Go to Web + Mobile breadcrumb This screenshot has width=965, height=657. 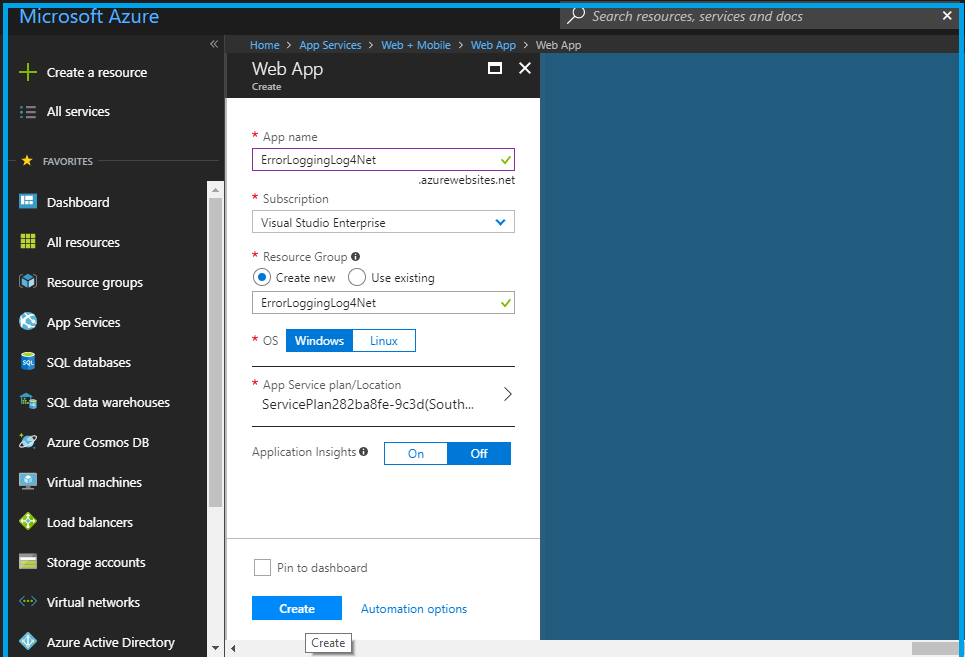click(416, 45)
